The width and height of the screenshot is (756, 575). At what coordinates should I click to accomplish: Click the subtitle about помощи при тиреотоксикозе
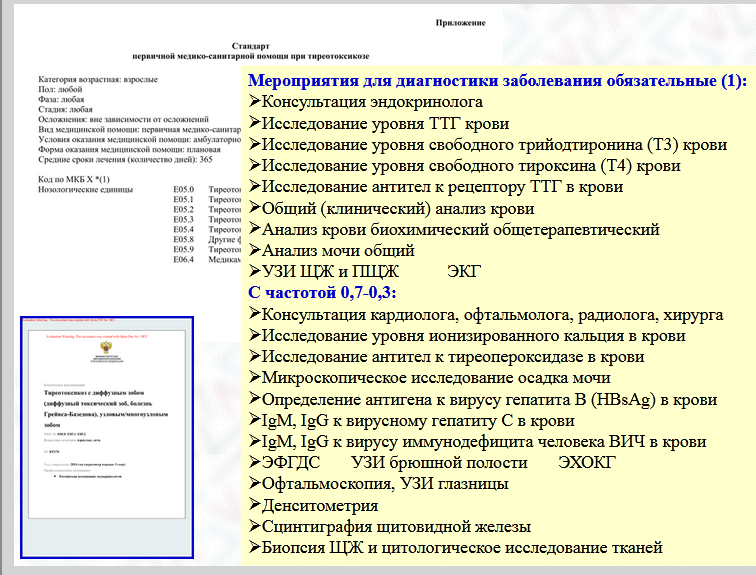pos(251,56)
